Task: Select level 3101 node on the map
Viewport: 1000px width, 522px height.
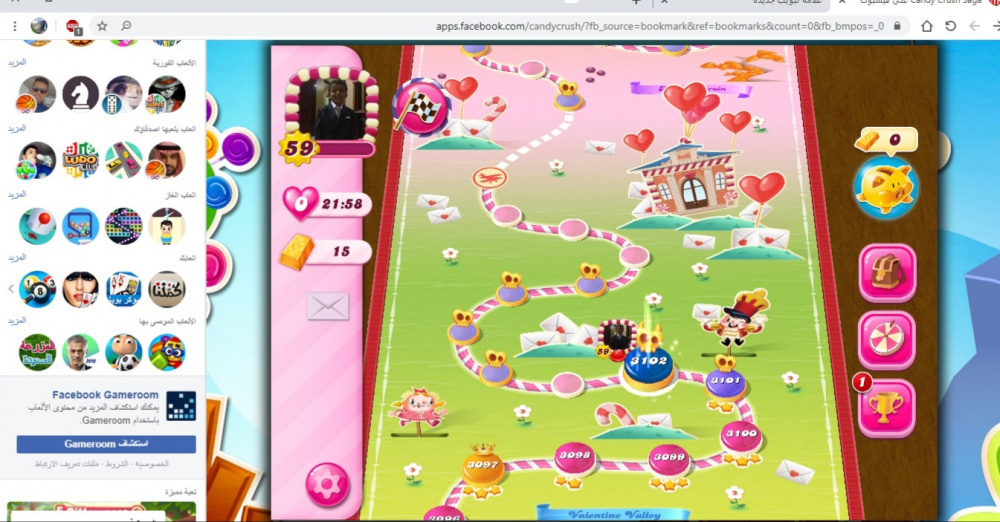Action: coord(725,383)
